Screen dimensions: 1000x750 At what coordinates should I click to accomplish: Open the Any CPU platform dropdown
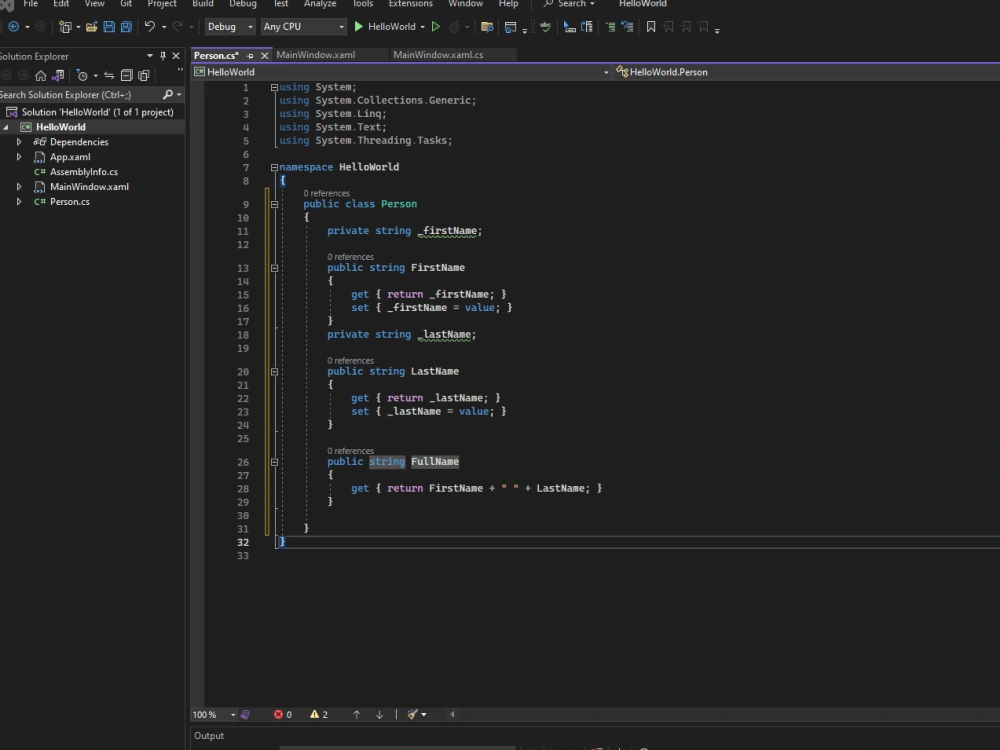coord(303,27)
